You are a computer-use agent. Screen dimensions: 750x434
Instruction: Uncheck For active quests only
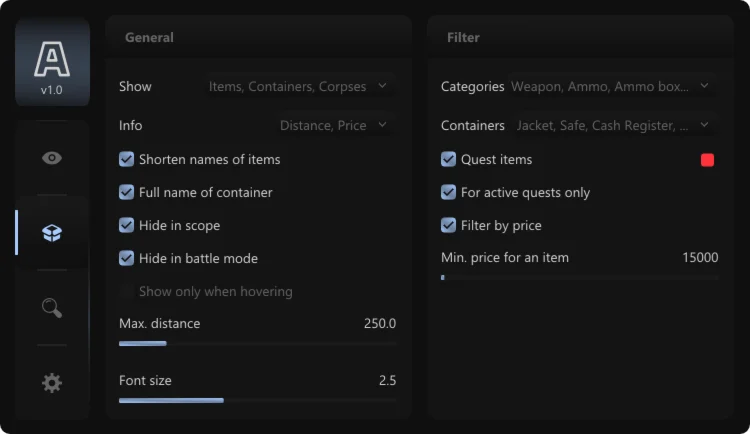tap(449, 192)
